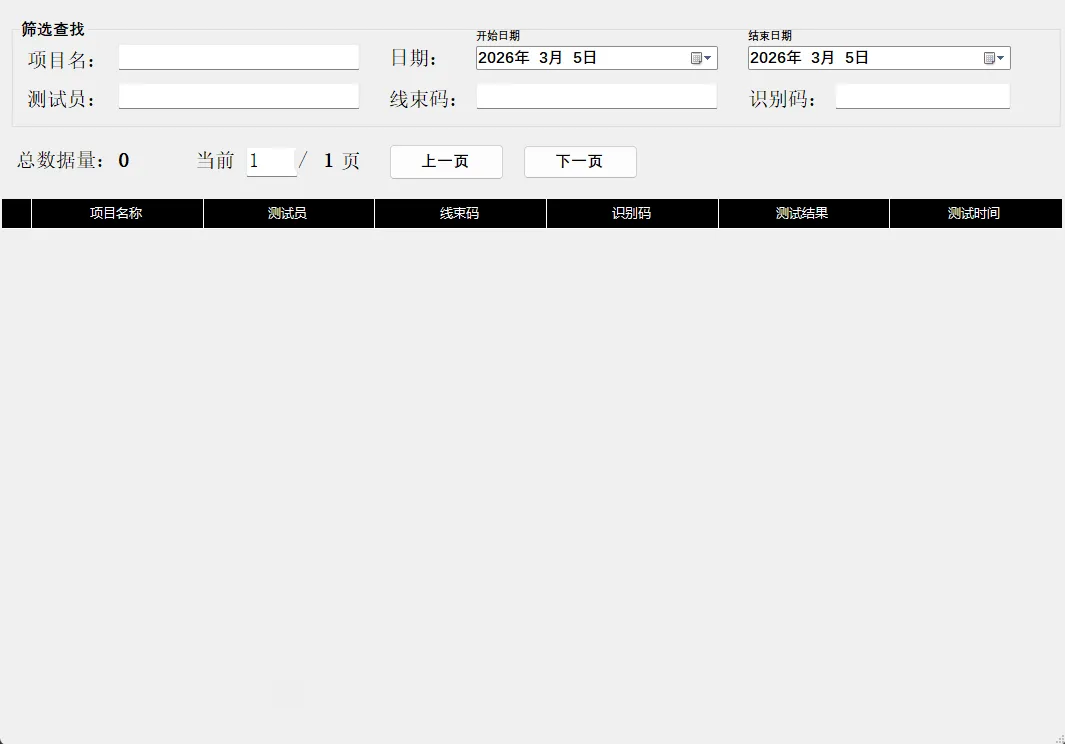Open the 结束日期 calendar dropdown icon
Viewport: 1065px width, 744px height.
994,58
